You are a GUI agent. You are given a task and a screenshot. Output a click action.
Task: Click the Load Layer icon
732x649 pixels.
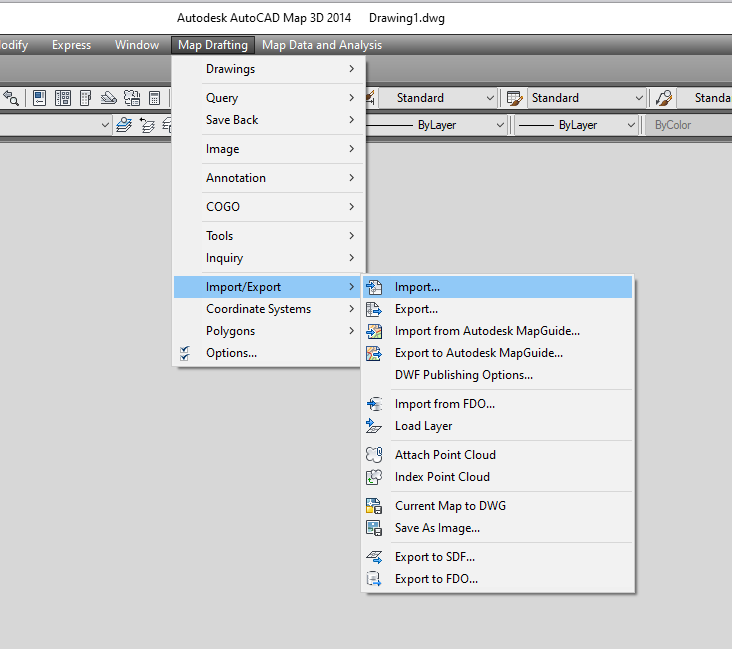click(x=374, y=426)
